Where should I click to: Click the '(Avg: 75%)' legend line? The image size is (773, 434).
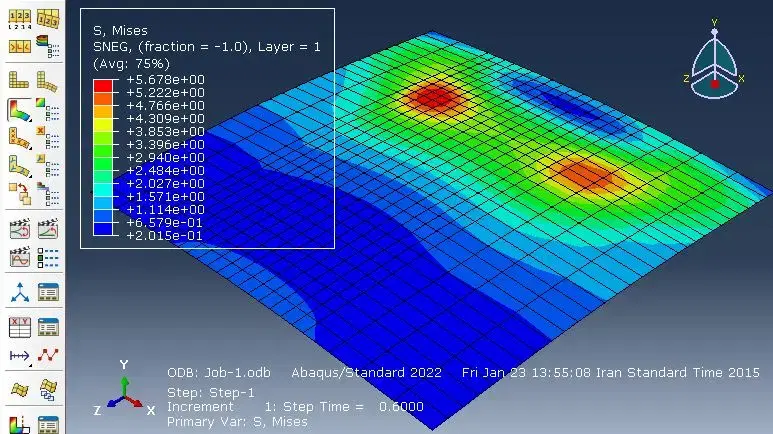[x=131, y=64]
